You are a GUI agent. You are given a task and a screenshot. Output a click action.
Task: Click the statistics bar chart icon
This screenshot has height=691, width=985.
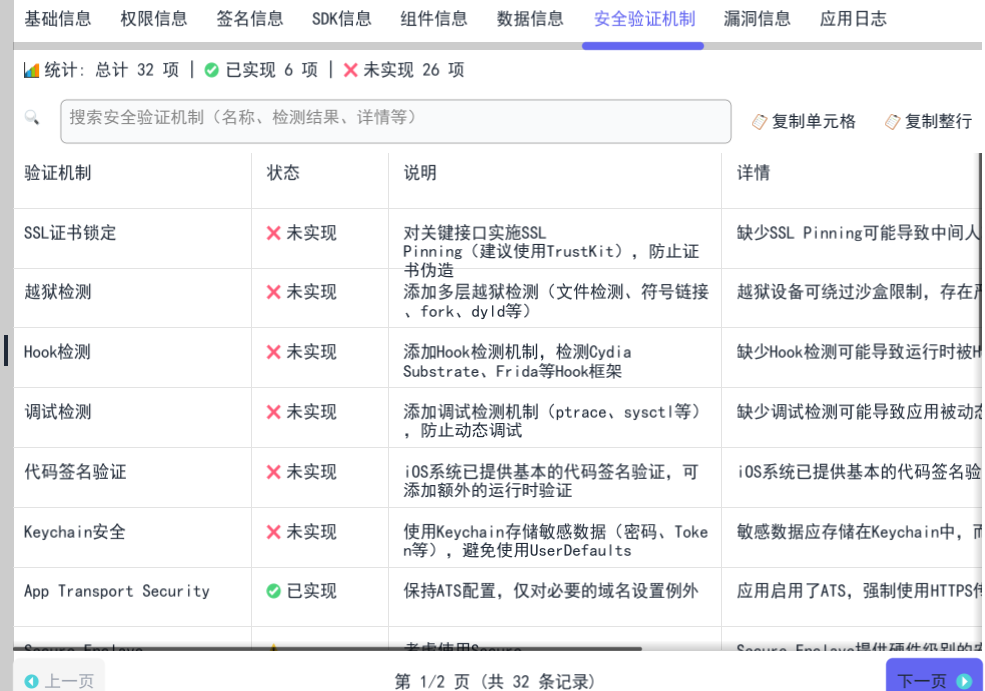click(x=31, y=70)
